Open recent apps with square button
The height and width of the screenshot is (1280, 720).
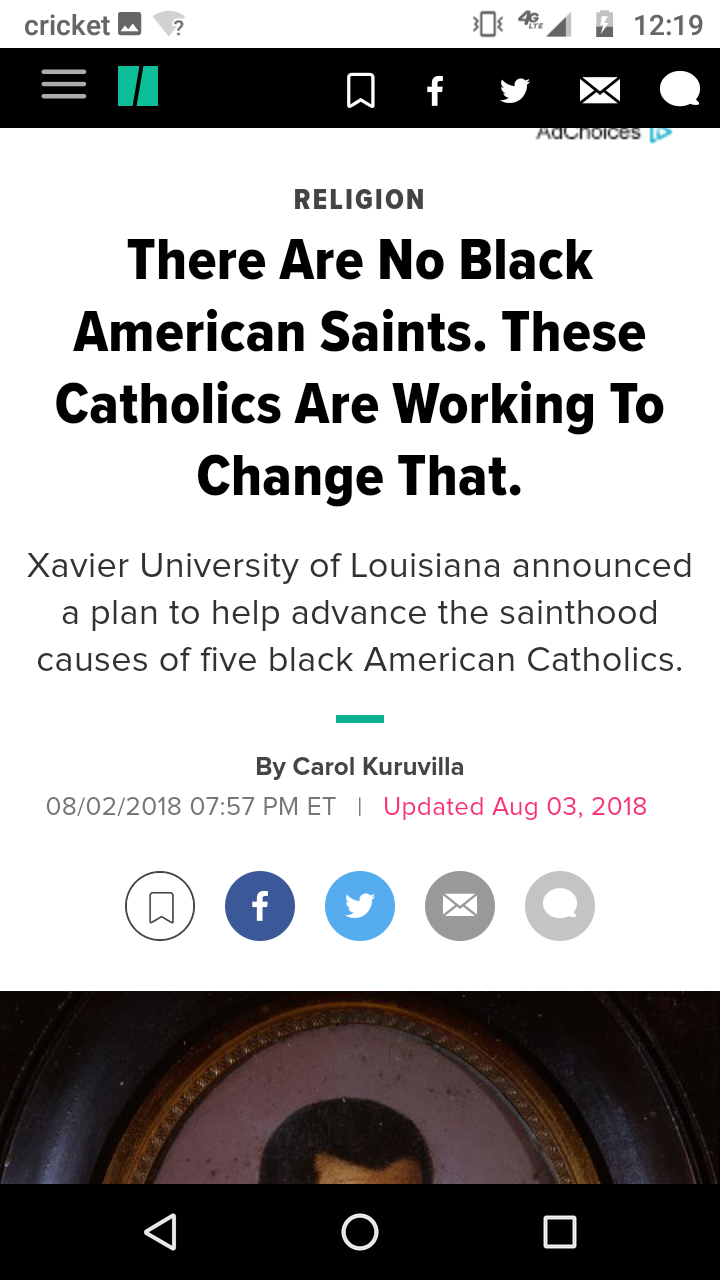pos(560,1232)
